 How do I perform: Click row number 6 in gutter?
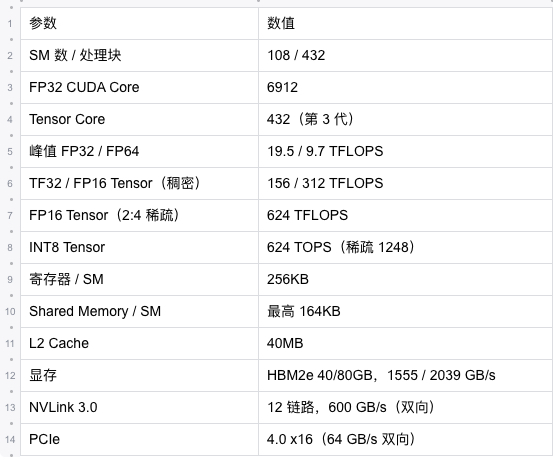click(x=10, y=184)
